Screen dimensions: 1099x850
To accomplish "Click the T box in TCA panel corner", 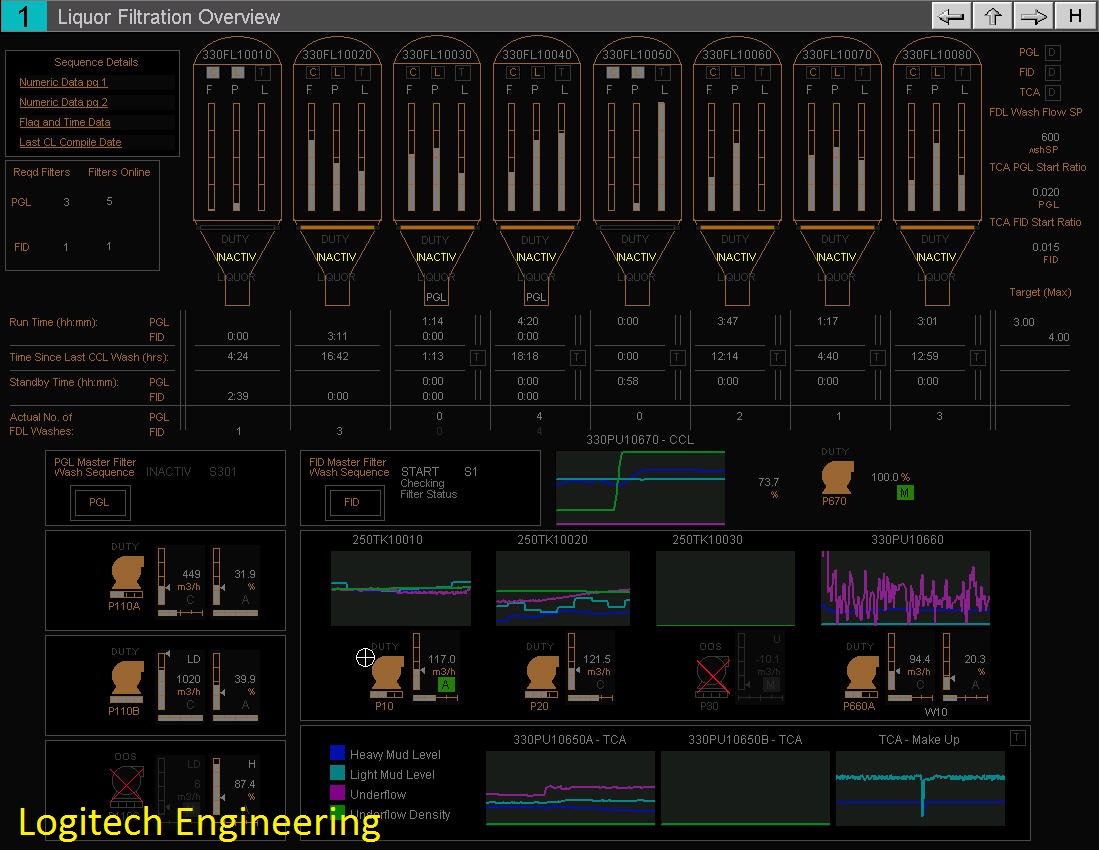I will [x=1018, y=737].
